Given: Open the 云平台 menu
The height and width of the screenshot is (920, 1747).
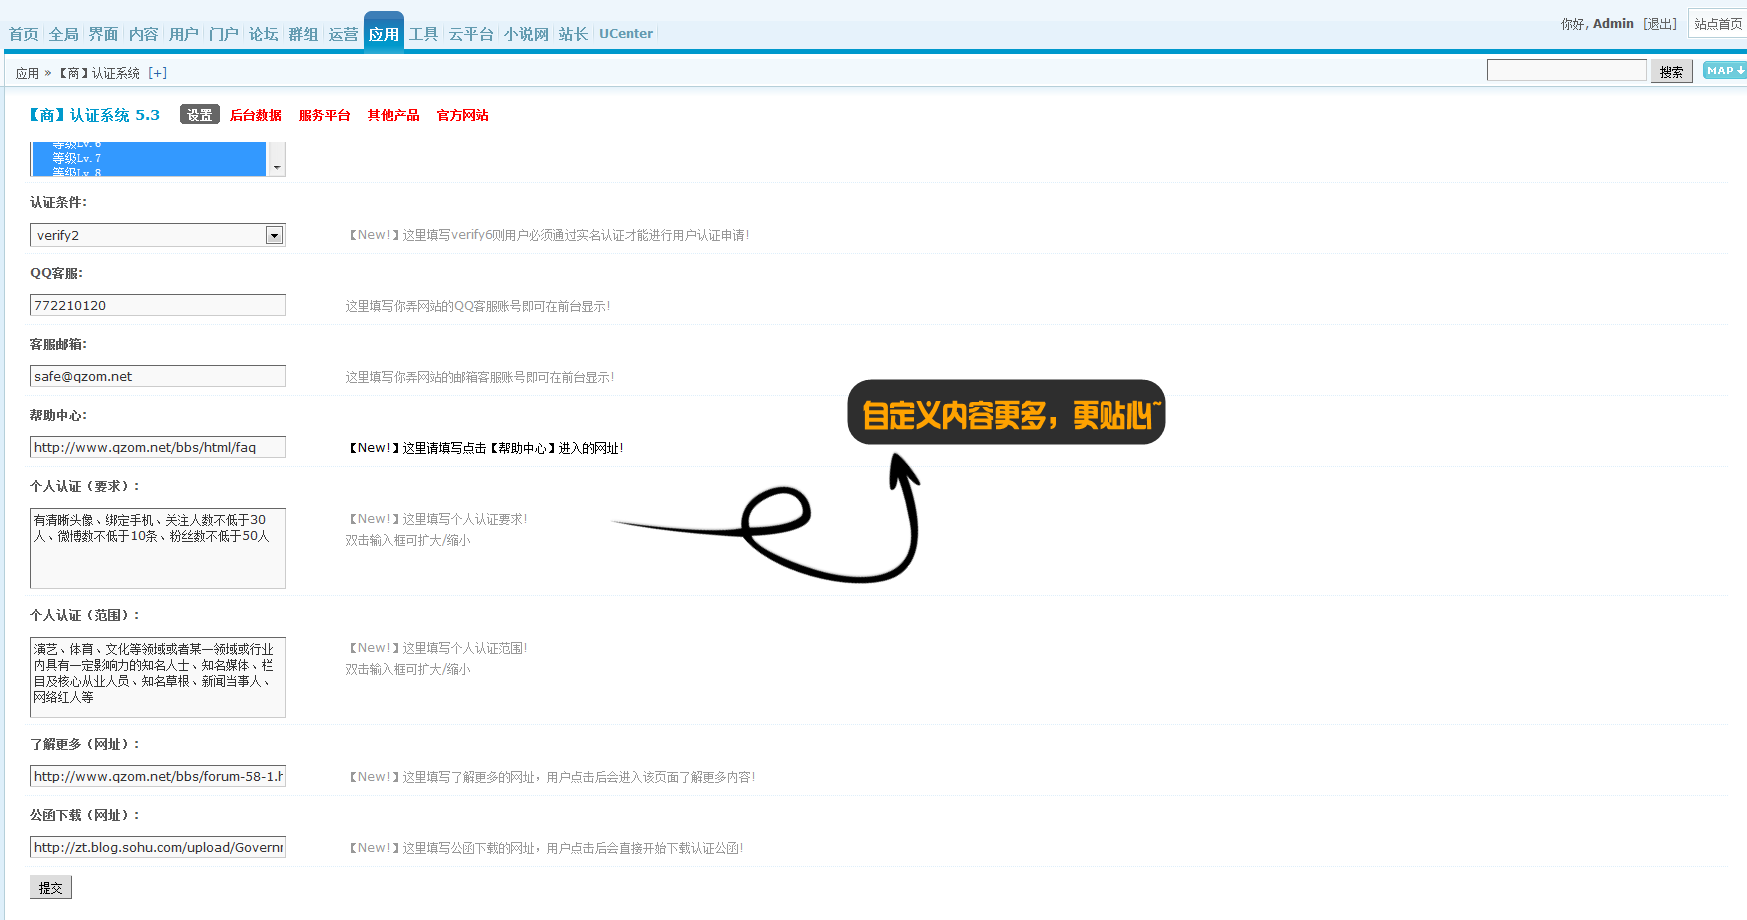Looking at the screenshot, I should tap(471, 34).
